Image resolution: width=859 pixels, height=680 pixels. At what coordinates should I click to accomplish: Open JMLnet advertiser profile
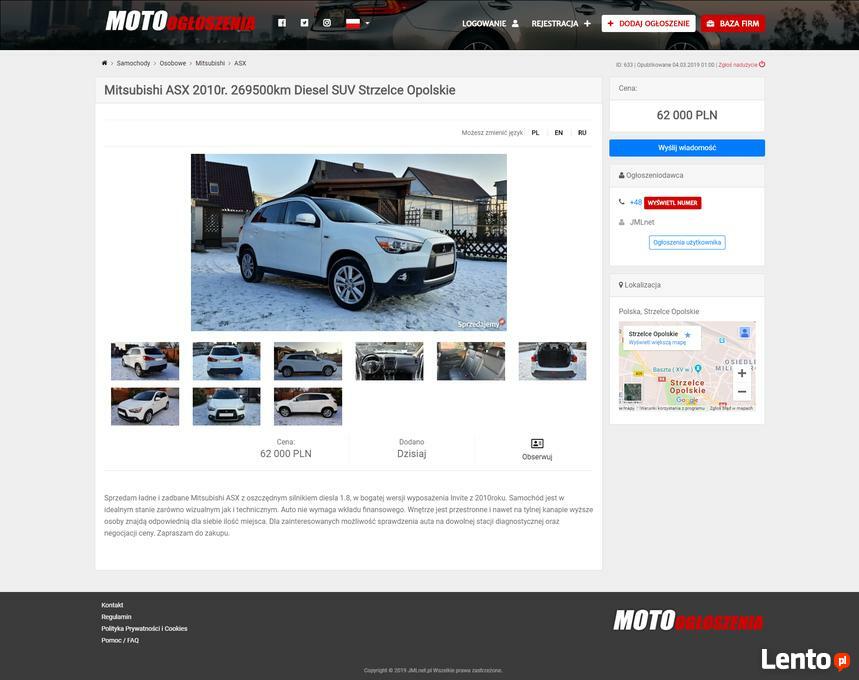click(x=642, y=222)
